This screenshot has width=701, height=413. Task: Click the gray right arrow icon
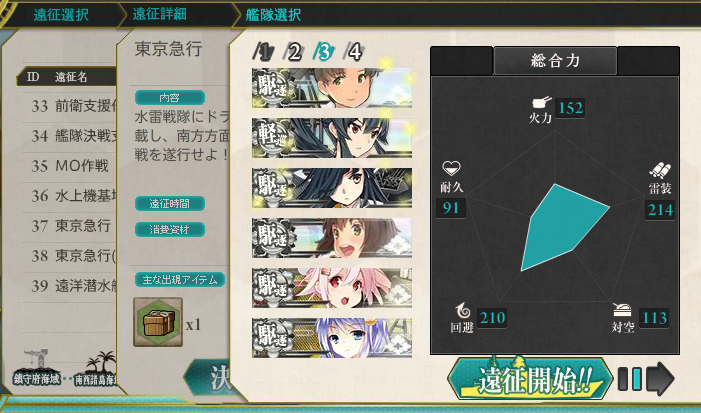pos(660,379)
